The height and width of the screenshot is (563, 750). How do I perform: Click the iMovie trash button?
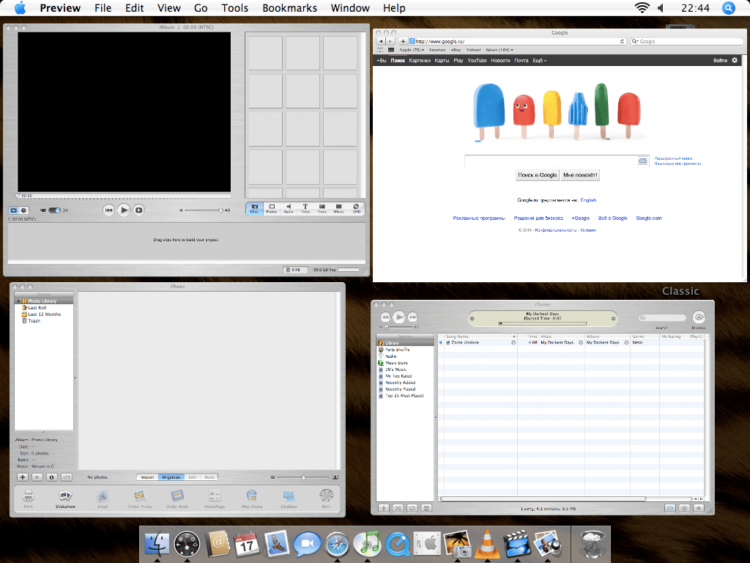(x=294, y=270)
